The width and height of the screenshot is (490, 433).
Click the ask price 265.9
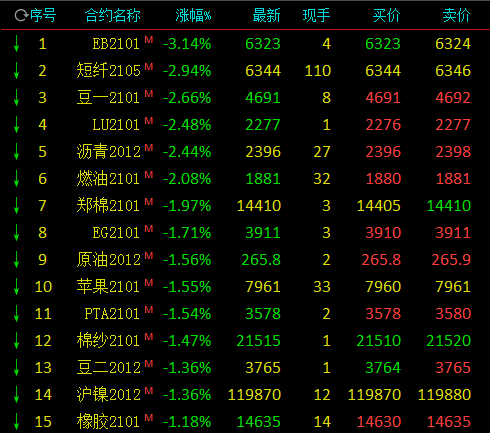[451, 260]
